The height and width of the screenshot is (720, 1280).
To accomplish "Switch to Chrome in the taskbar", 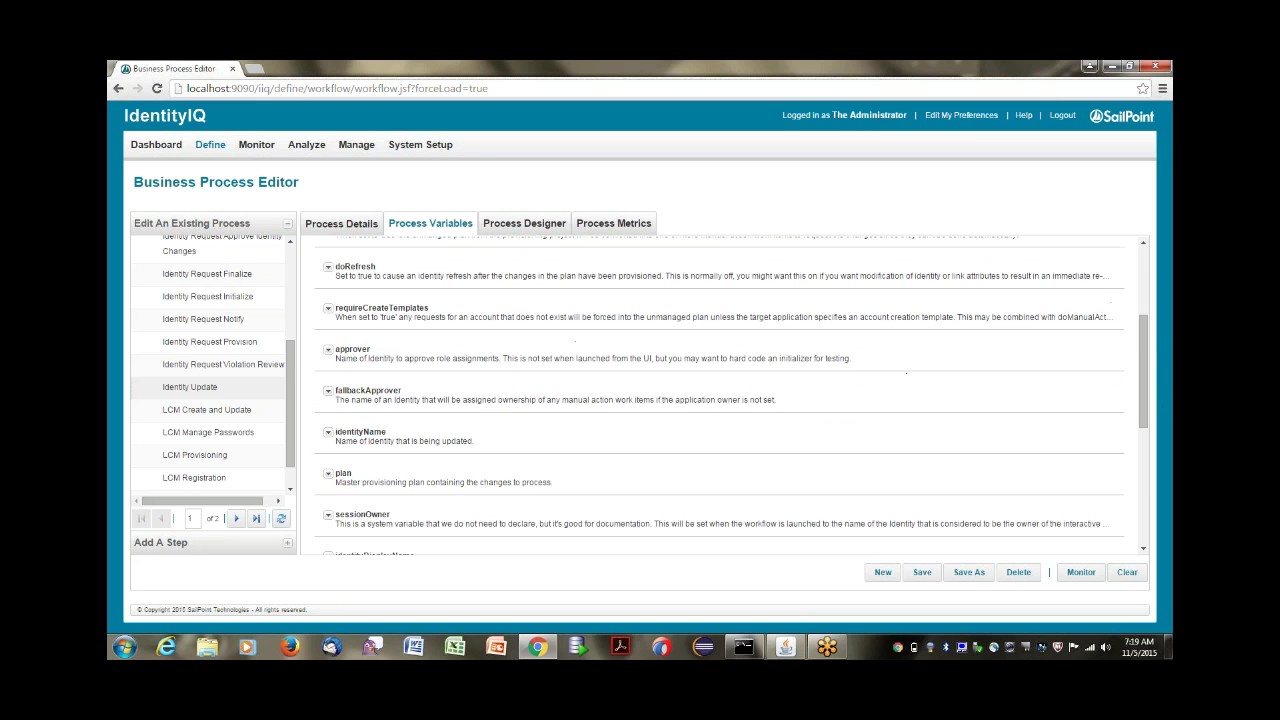I will [538, 647].
